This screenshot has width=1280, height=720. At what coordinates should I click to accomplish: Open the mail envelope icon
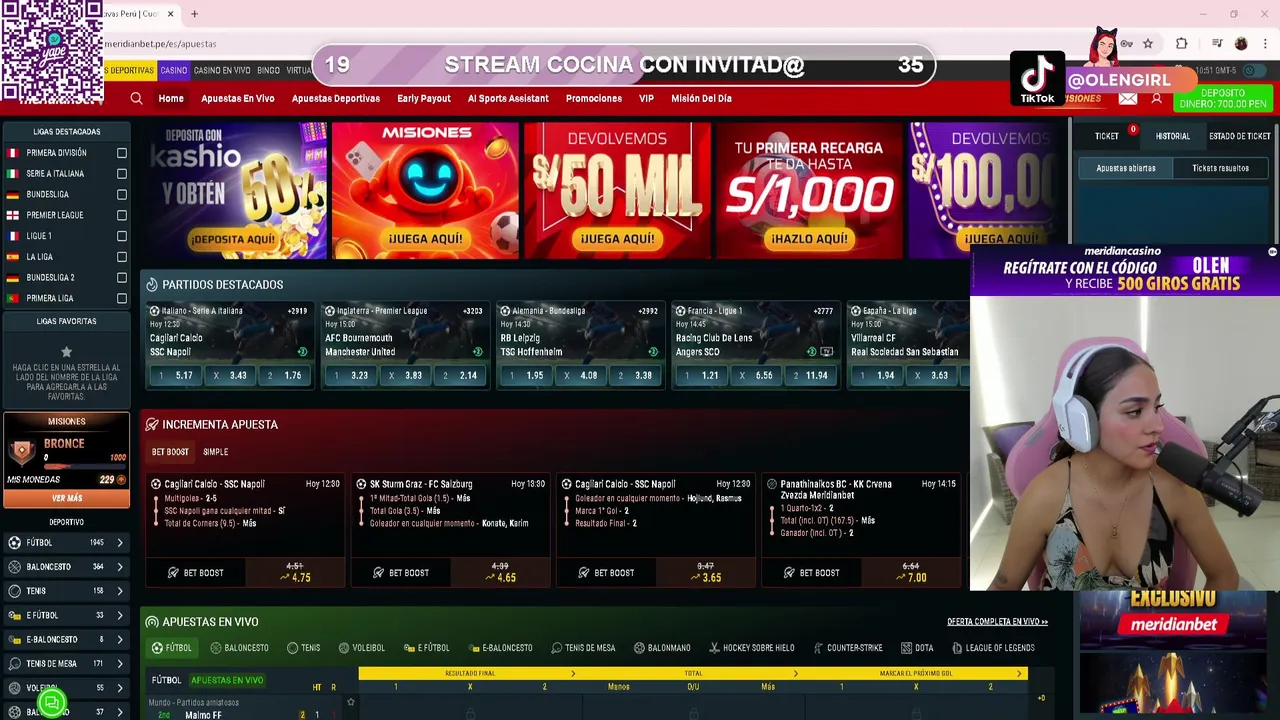1128,98
